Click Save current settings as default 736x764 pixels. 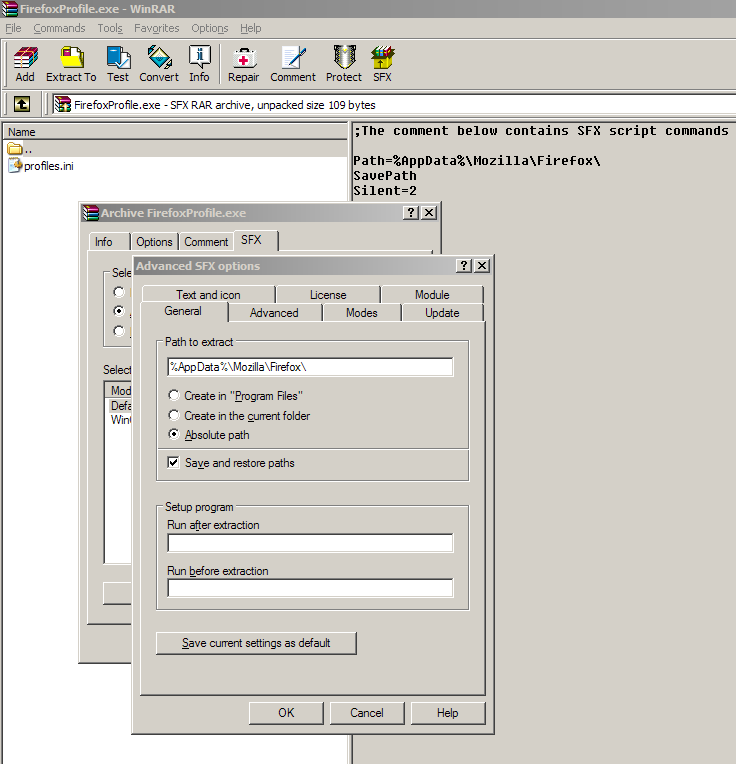coord(256,643)
